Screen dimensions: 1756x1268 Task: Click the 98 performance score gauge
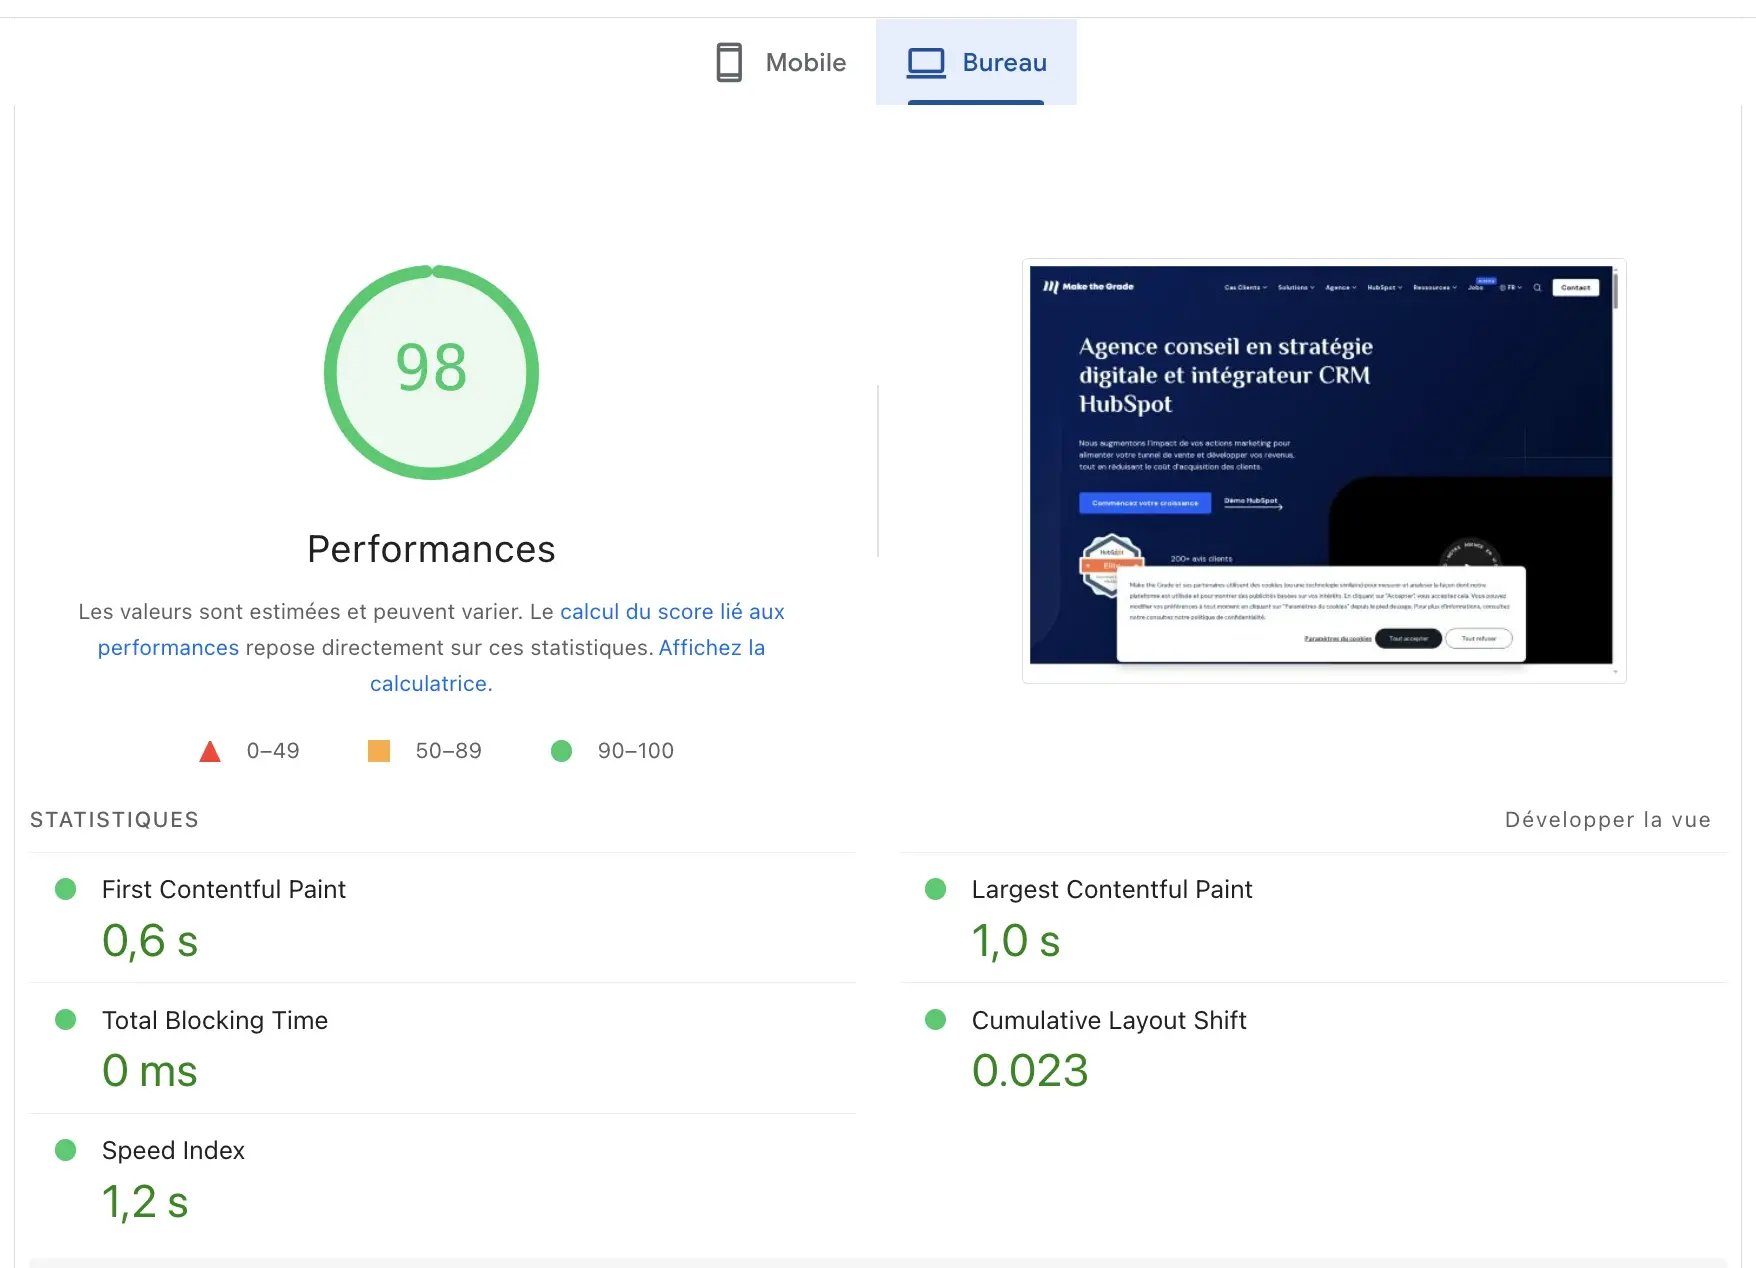(431, 372)
